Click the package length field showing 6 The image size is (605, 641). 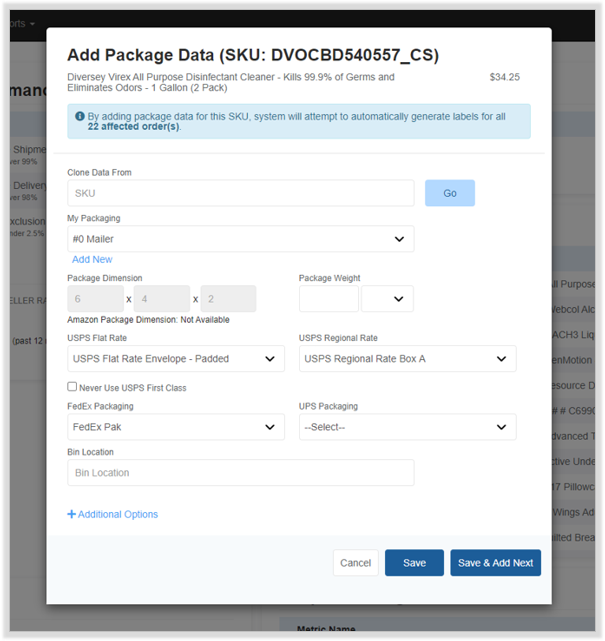click(96, 299)
